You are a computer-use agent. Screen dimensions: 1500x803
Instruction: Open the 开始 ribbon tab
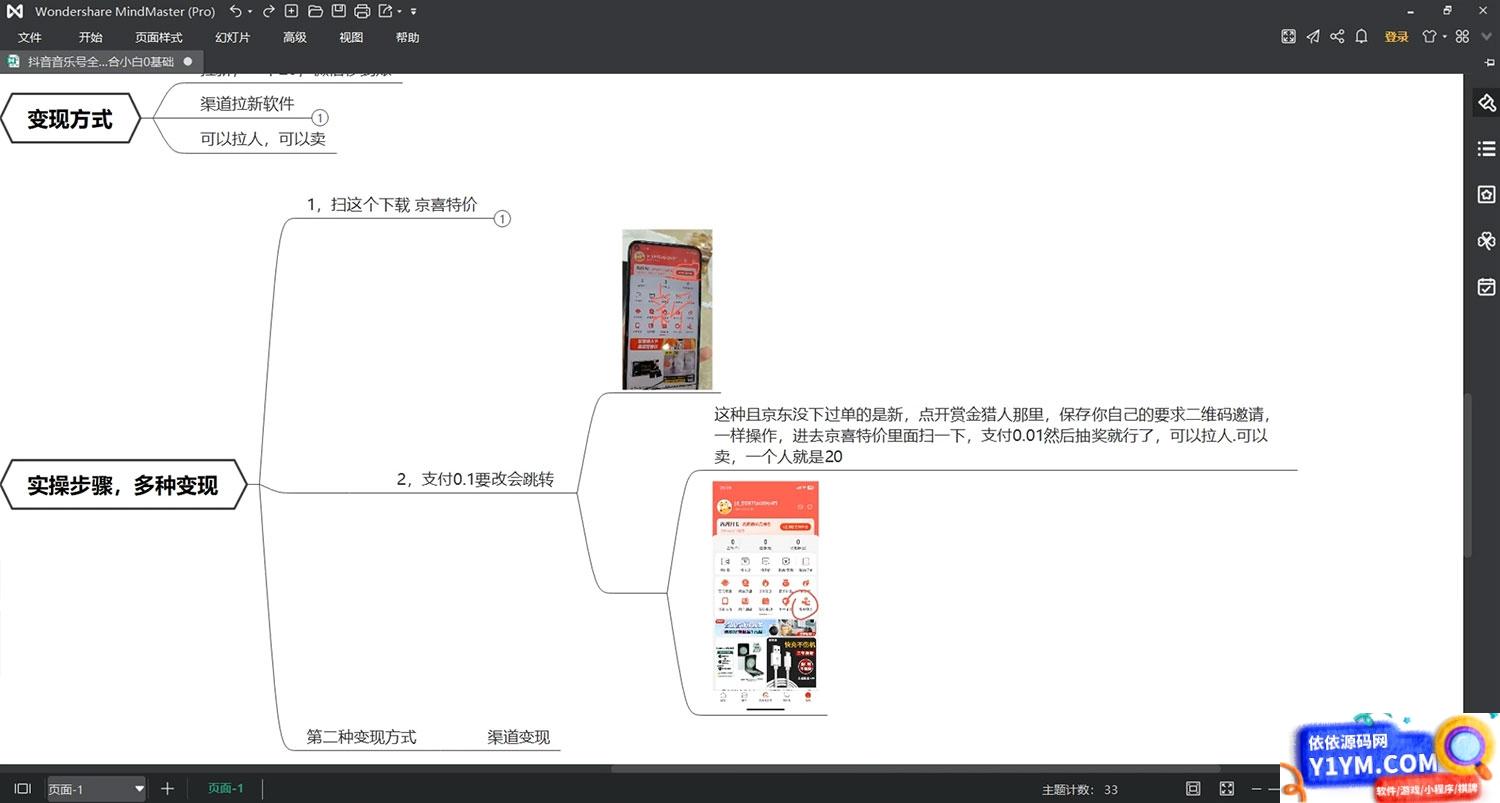click(x=90, y=37)
